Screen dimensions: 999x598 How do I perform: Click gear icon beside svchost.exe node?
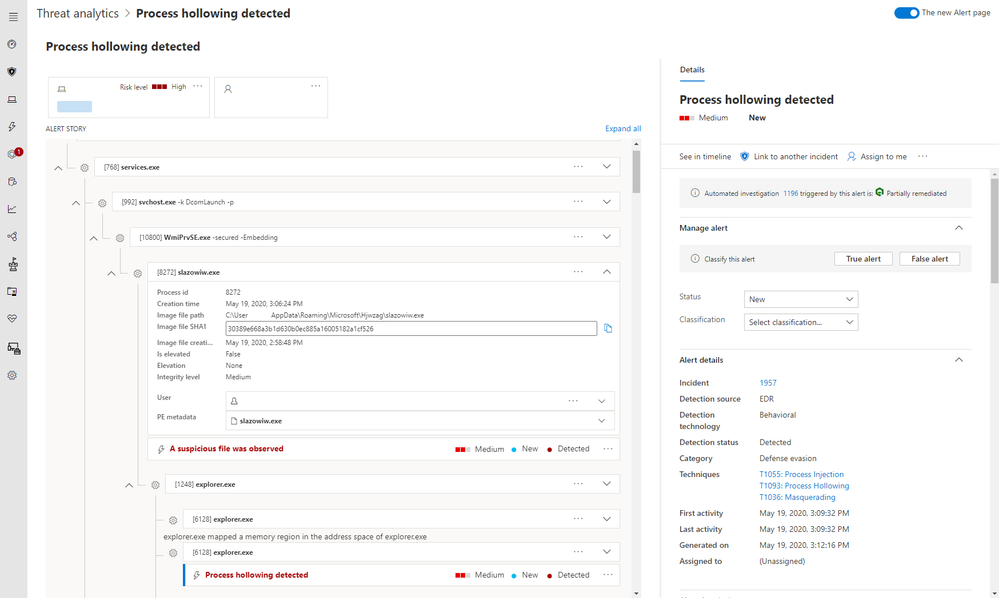[x=103, y=203]
